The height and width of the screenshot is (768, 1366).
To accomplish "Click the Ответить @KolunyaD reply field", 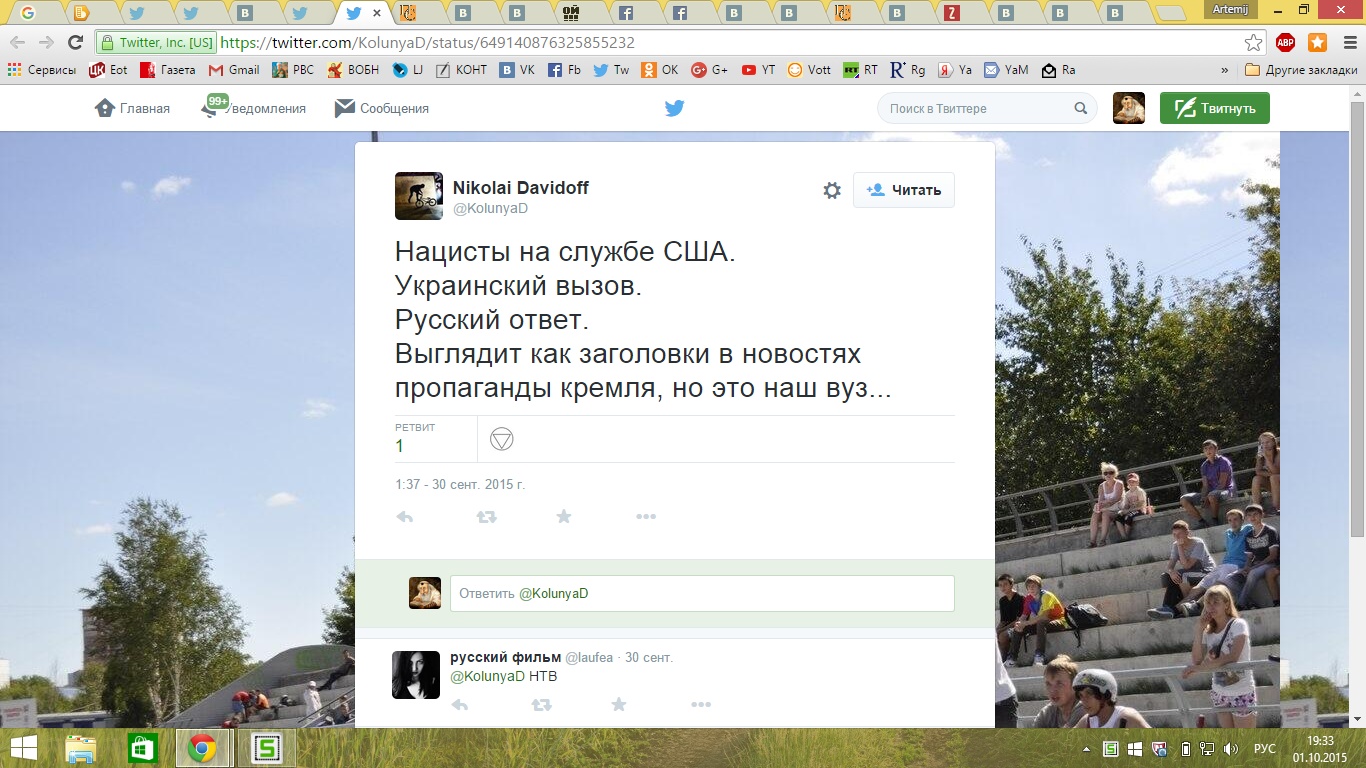I will pos(702,593).
